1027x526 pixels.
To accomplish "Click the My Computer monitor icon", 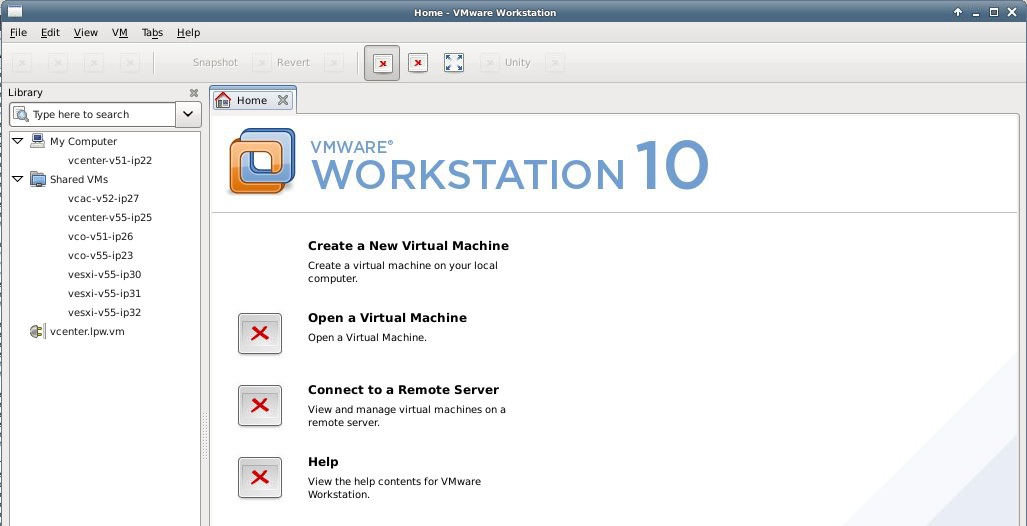I will (x=37, y=141).
